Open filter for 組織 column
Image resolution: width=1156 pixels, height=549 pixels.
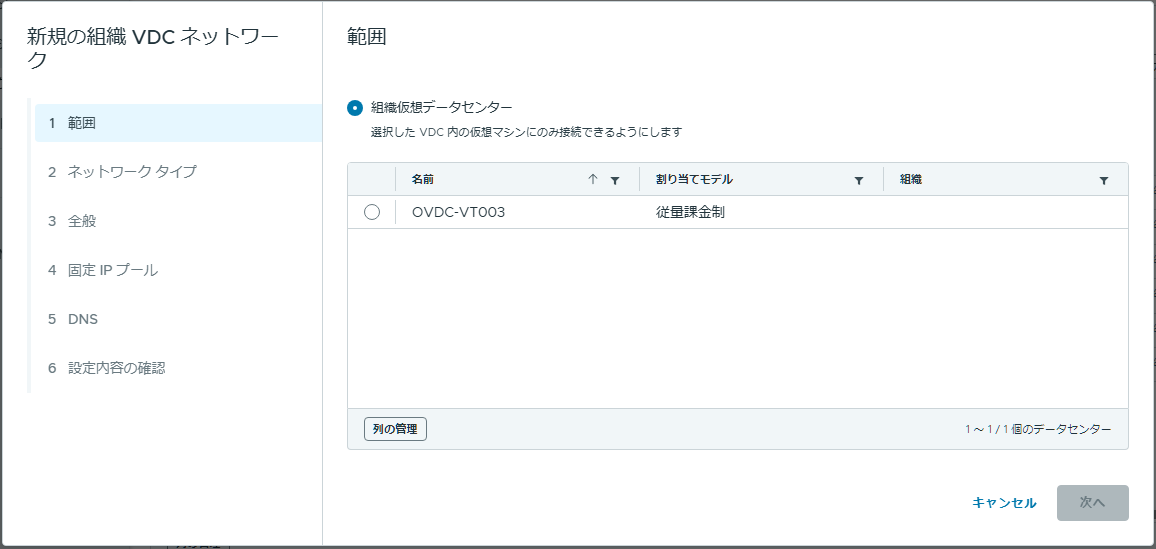1104,180
